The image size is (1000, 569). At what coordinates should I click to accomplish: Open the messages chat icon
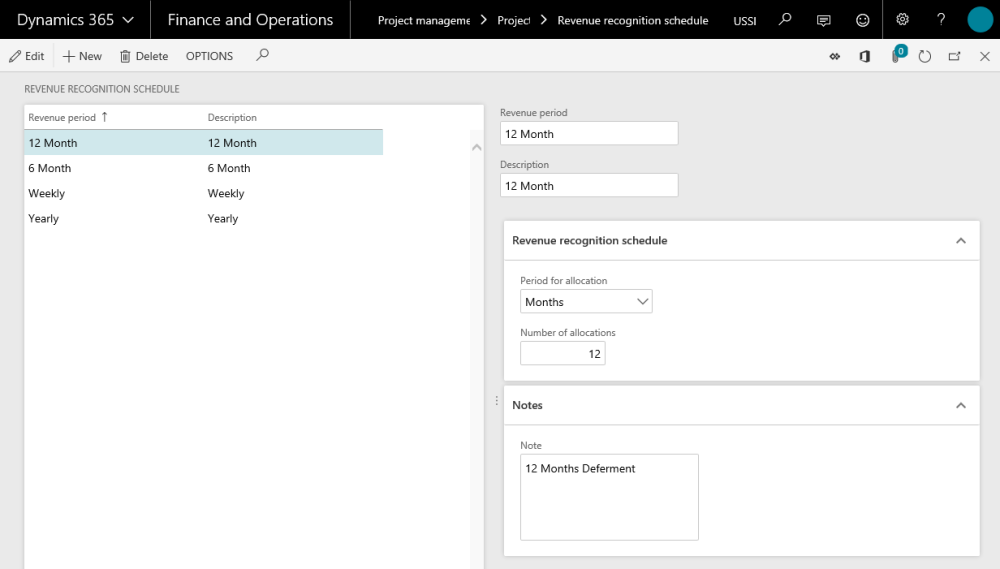point(824,20)
